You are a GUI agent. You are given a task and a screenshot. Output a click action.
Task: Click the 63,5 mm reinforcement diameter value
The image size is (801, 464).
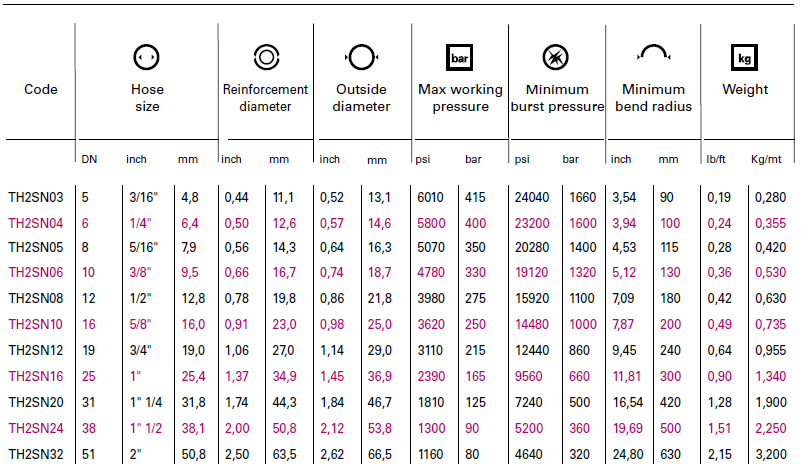tap(284, 454)
